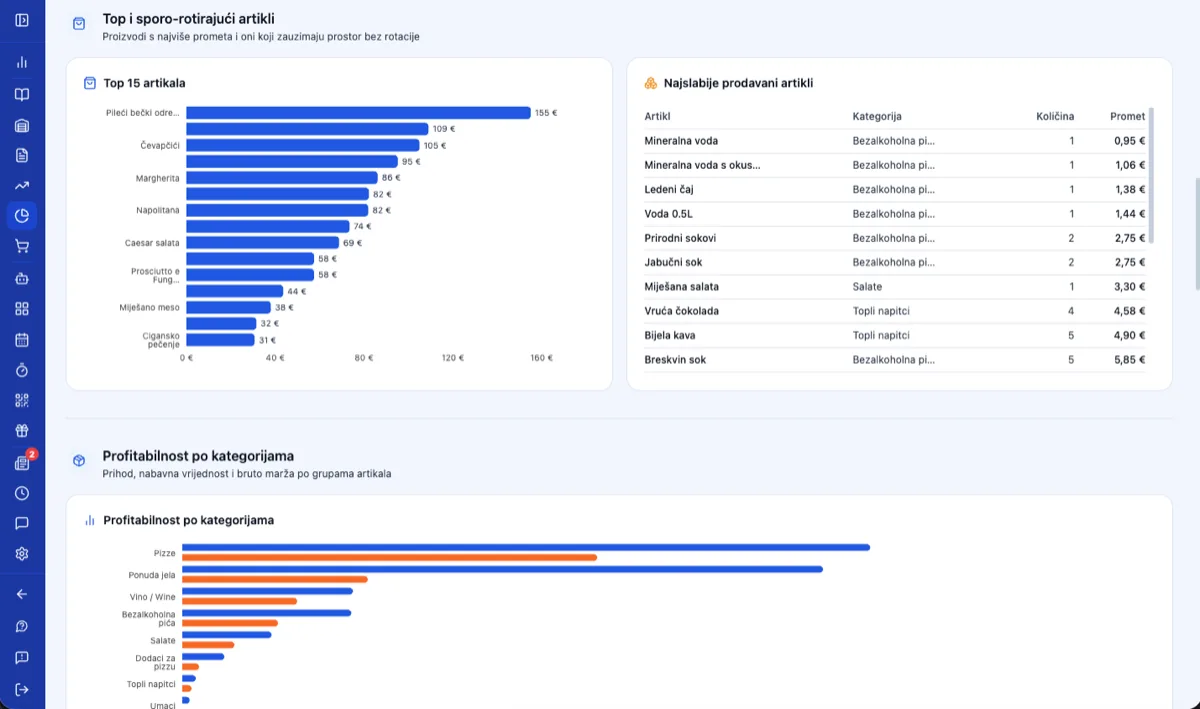Open the warehouse sidebar icon
This screenshot has width=1200, height=709.
click(22, 125)
